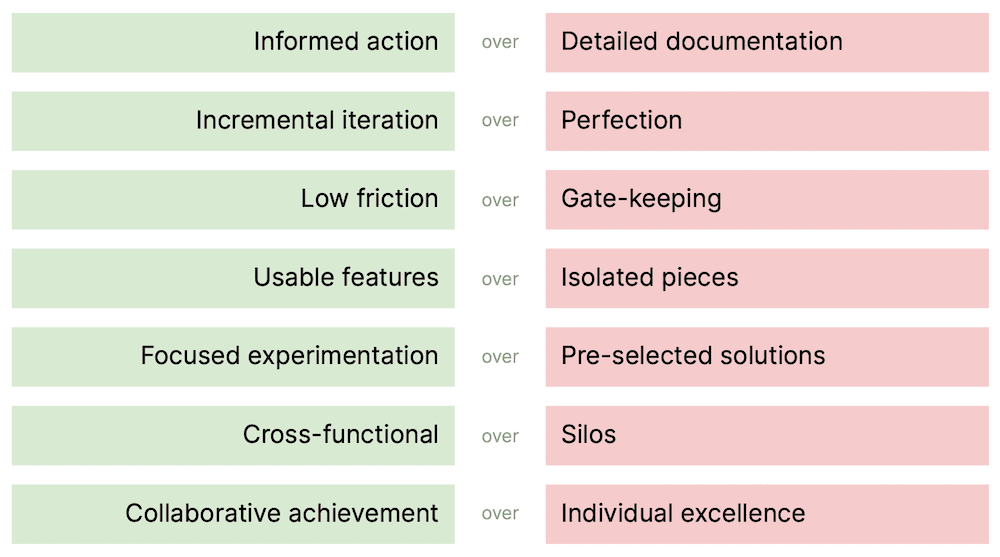The height and width of the screenshot is (557, 1000).
Task: Click the "Focused experimentation" green box
Action: 233,356
